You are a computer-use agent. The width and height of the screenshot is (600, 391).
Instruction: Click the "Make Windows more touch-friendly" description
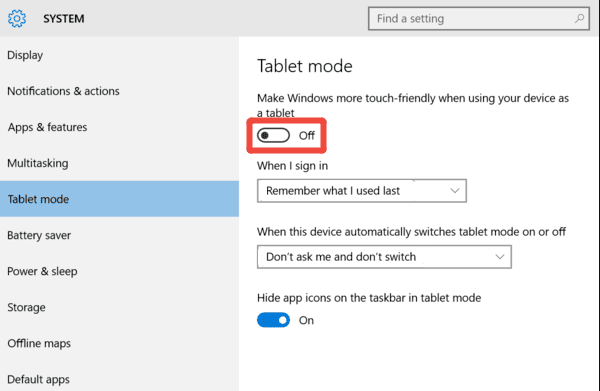point(413,105)
